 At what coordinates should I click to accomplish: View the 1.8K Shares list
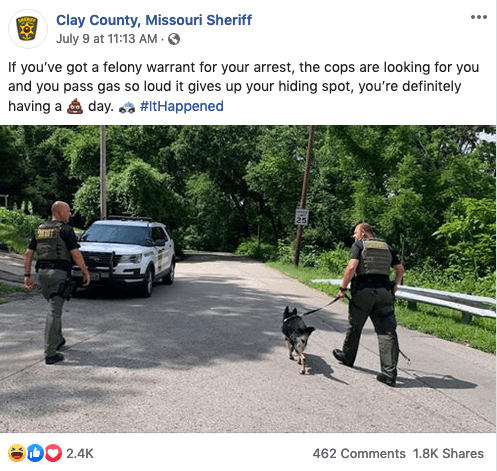pos(448,453)
